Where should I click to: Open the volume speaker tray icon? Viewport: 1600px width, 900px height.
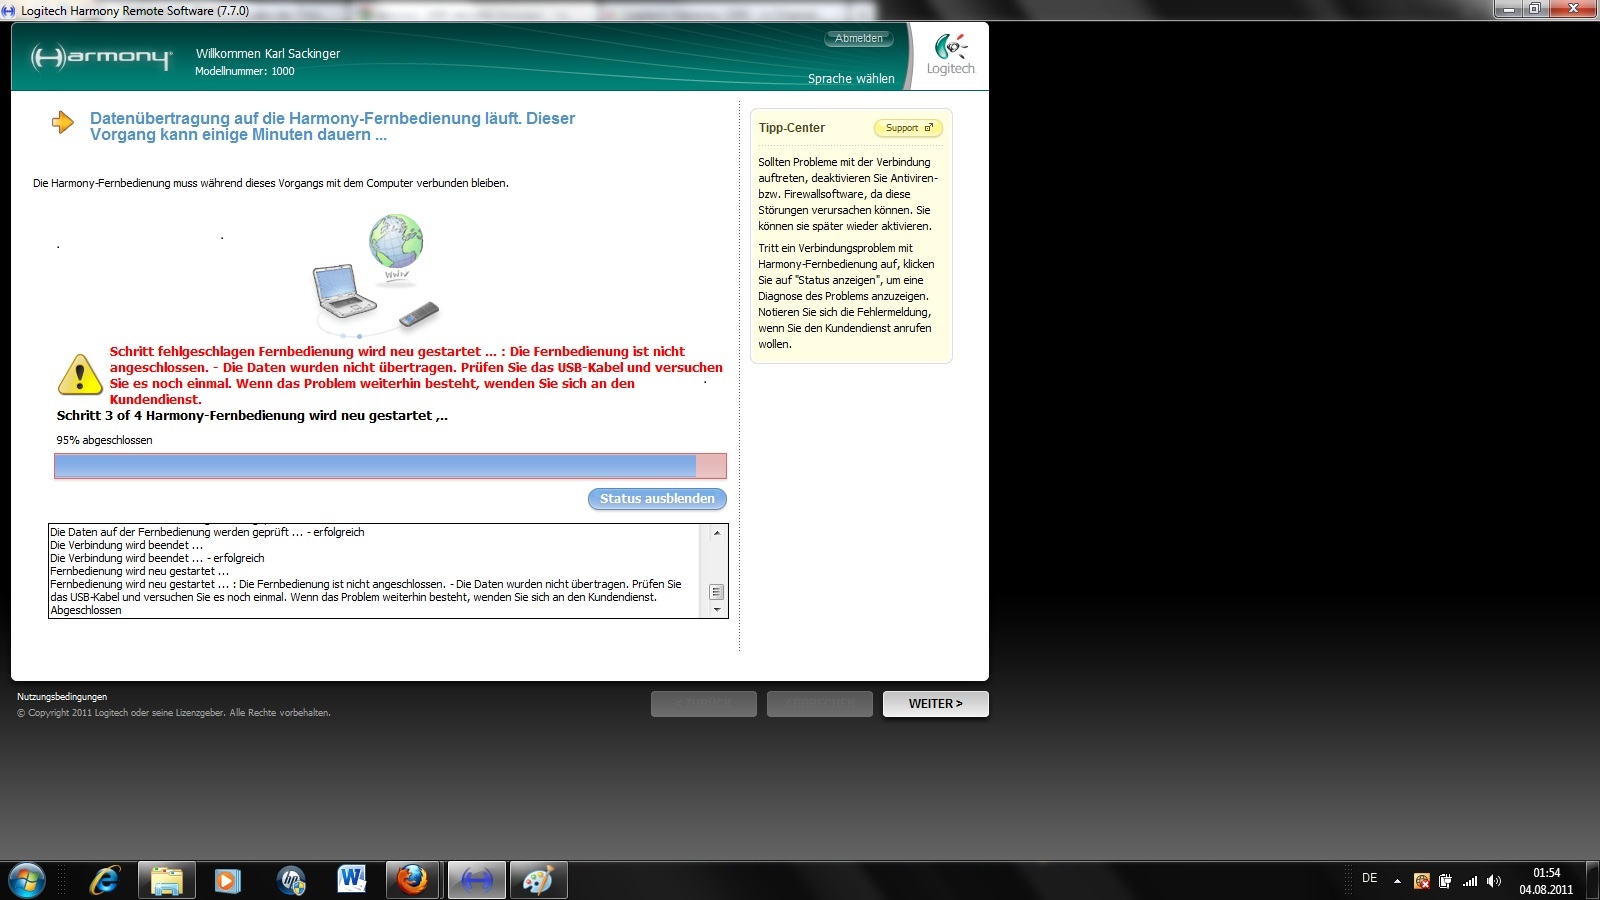(x=1494, y=881)
